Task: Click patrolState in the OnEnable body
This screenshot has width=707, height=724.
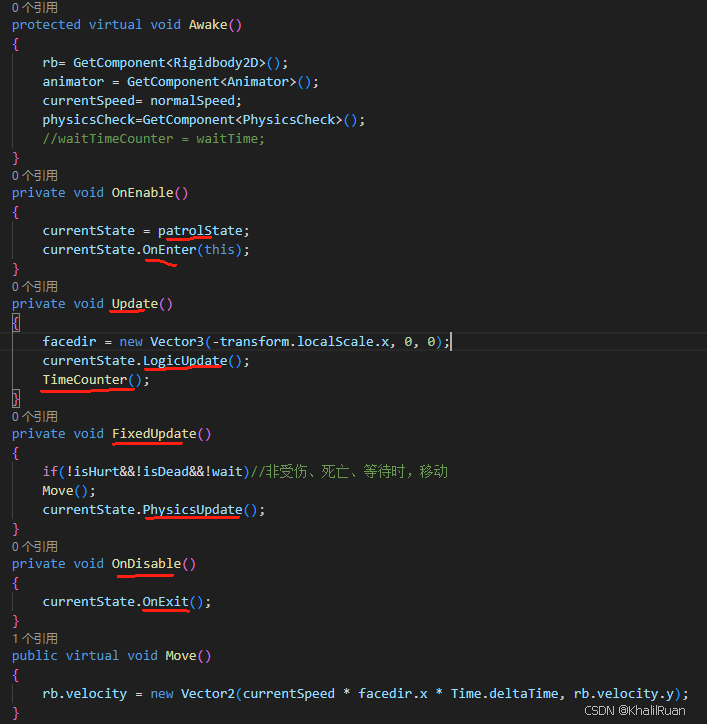Action: point(200,230)
